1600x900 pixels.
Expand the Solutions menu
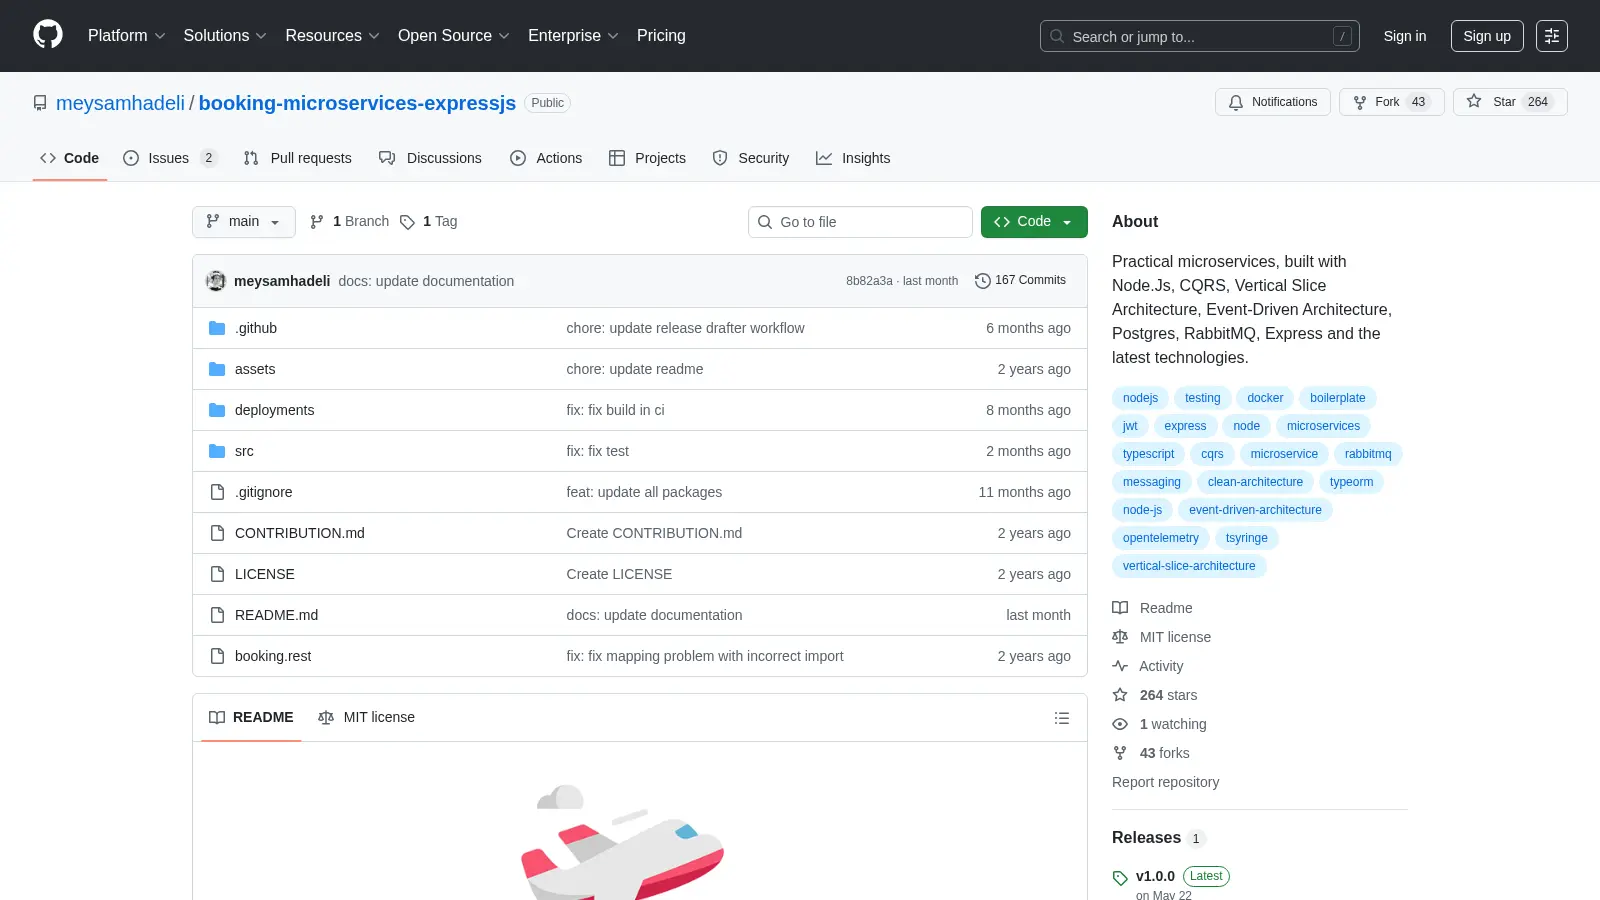225,36
